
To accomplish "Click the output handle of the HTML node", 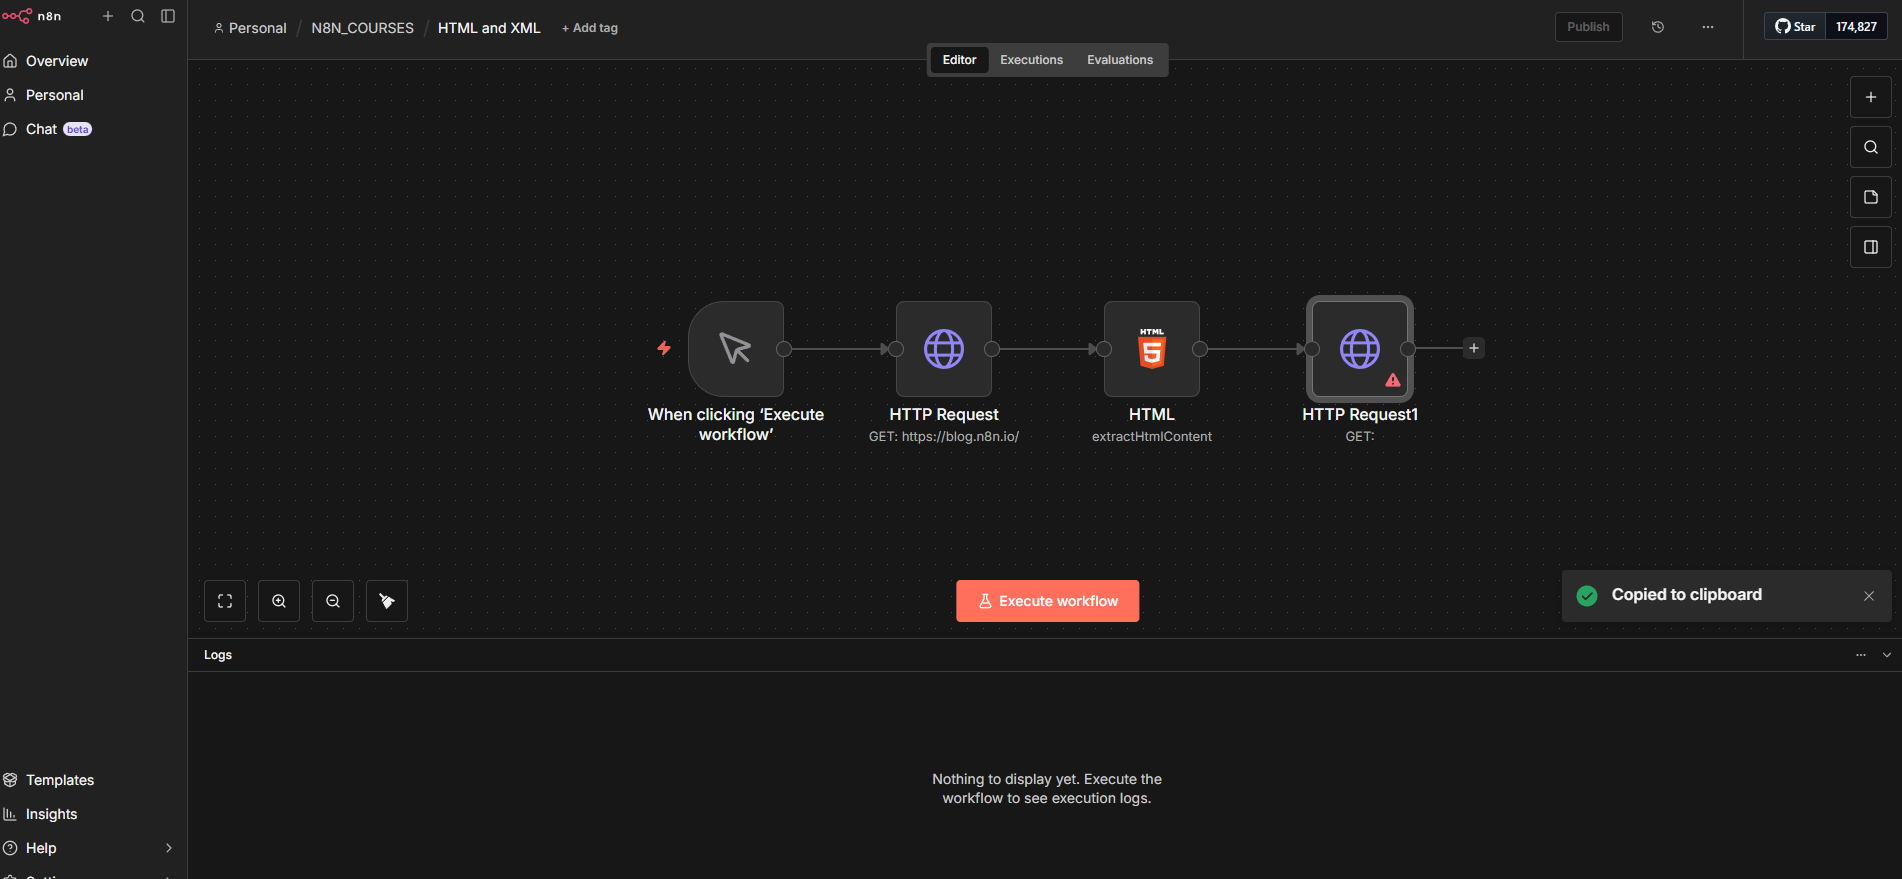I will click(x=1200, y=349).
